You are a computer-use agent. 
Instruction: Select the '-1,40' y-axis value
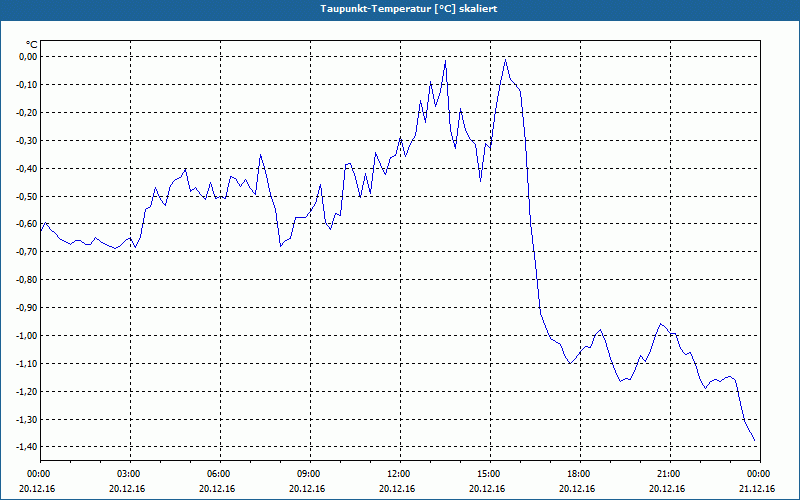27,447
